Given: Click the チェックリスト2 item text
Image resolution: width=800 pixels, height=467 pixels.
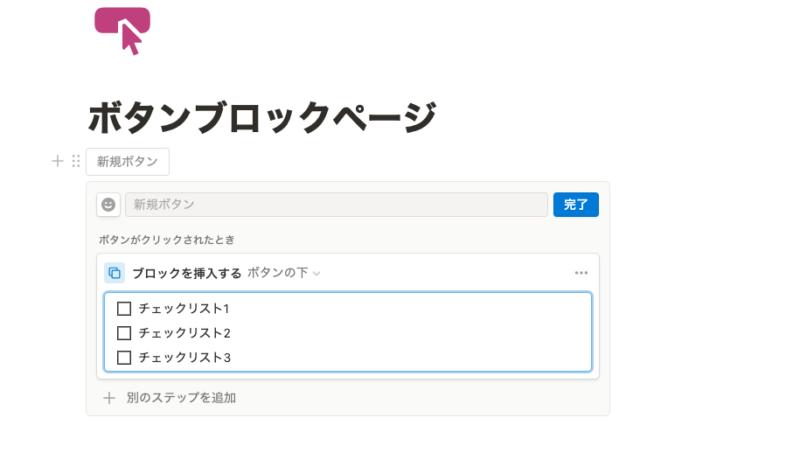Looking at the screenshot, I should click(x=185, y=333).
